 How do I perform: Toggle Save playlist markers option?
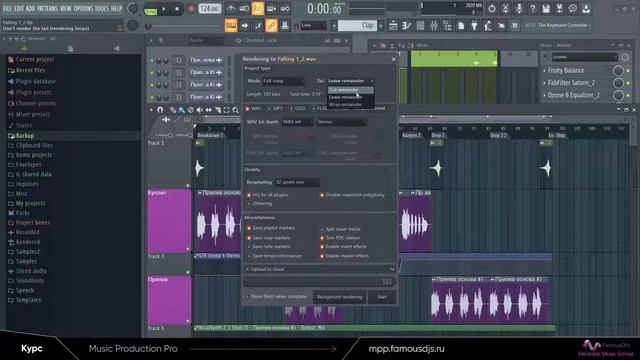coord(271,228)
